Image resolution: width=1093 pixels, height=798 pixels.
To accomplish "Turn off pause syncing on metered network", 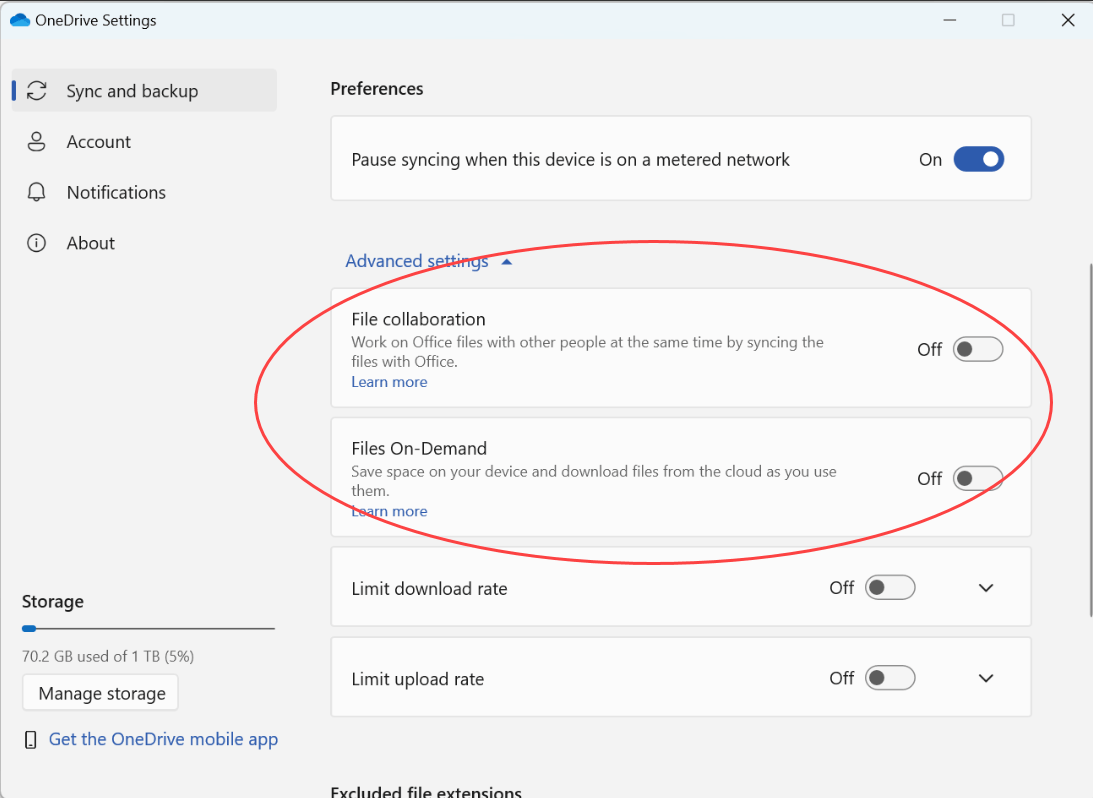I will [978, 159].
